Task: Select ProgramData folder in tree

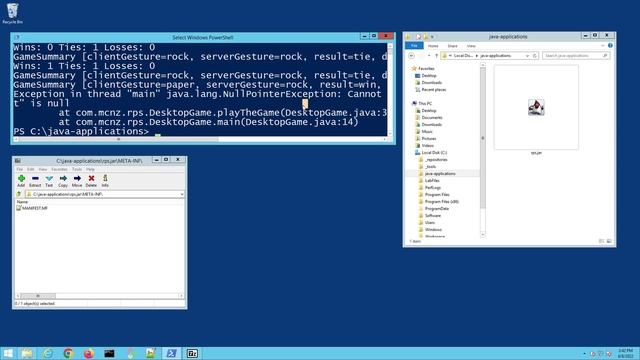Action: coord(433,209)
